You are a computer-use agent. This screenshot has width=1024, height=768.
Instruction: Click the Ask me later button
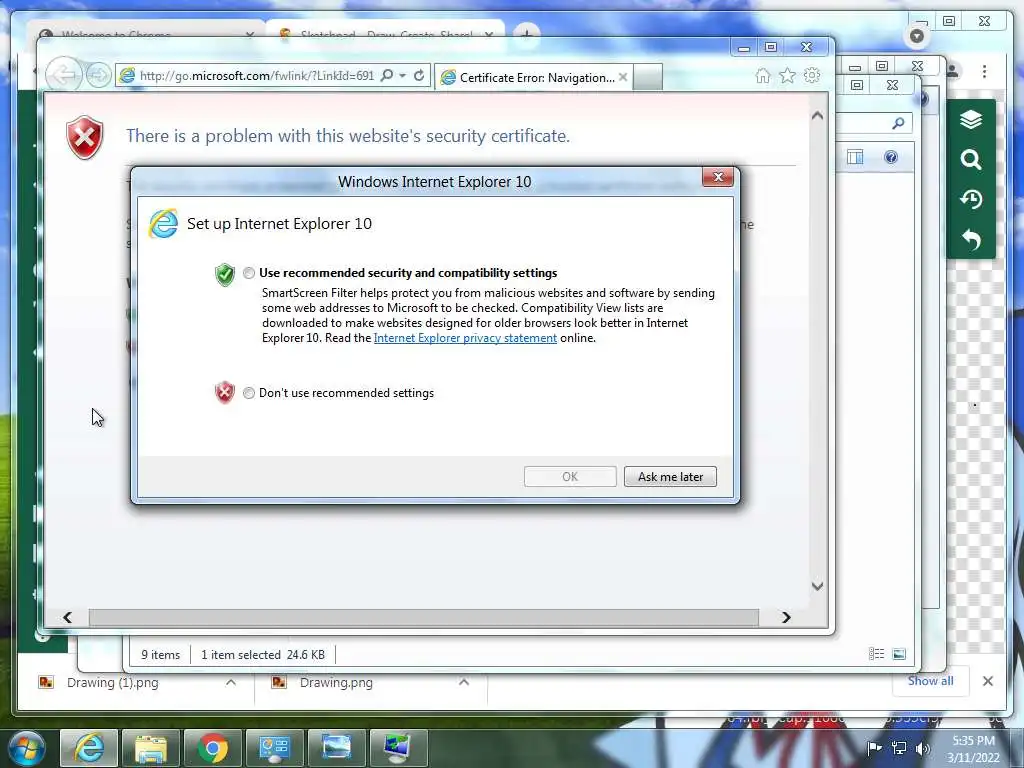670,477
